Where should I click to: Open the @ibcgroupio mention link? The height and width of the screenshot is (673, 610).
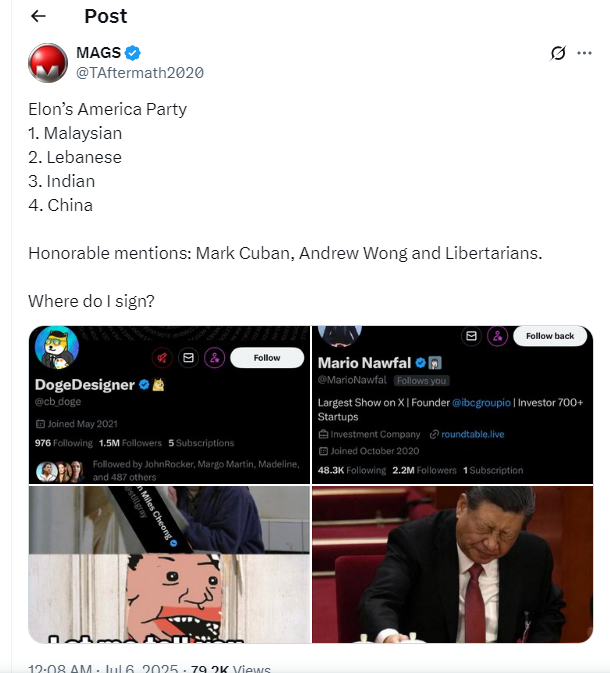tap(481, 403)
